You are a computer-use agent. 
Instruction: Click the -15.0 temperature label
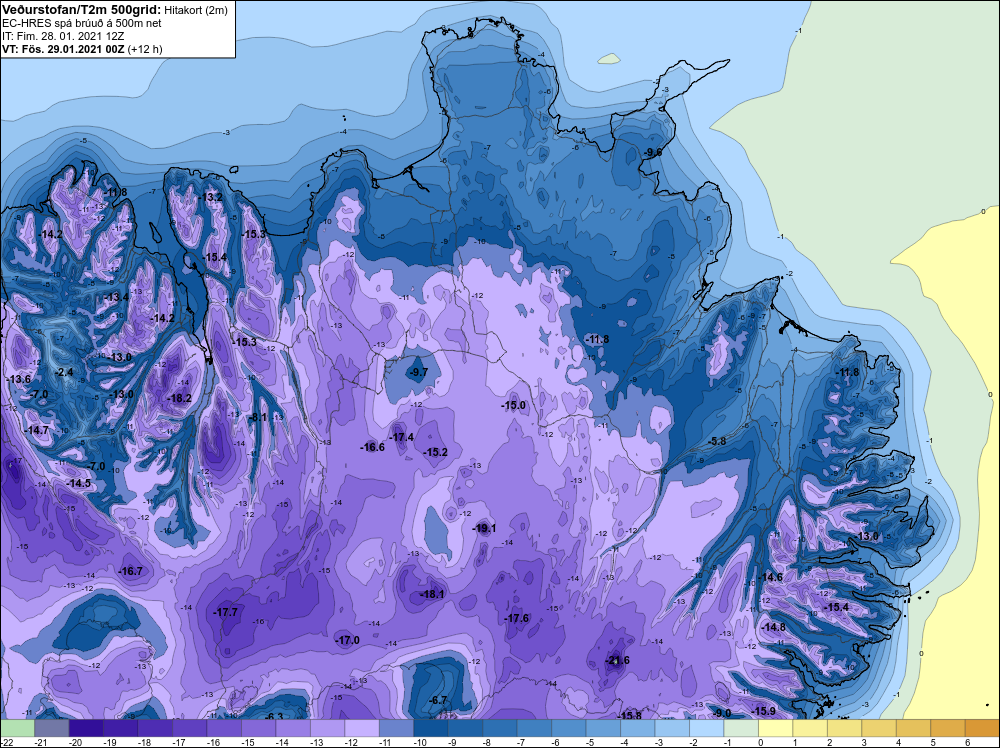pyautogui.click(x=513, y=405)
